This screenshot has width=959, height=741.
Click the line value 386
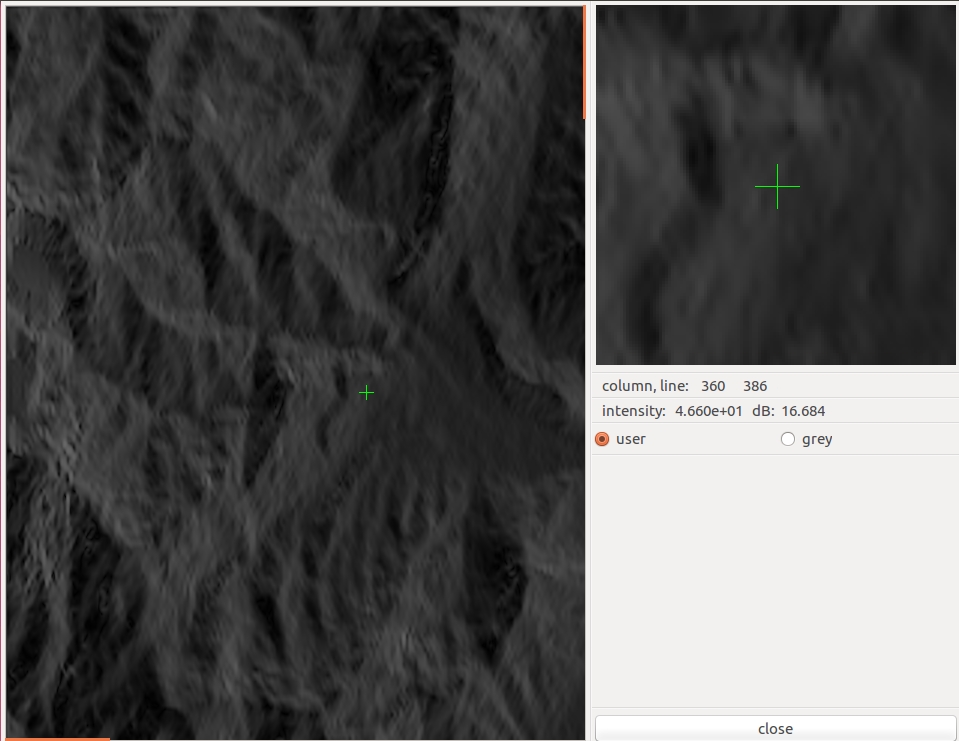[x=755, y=386]
